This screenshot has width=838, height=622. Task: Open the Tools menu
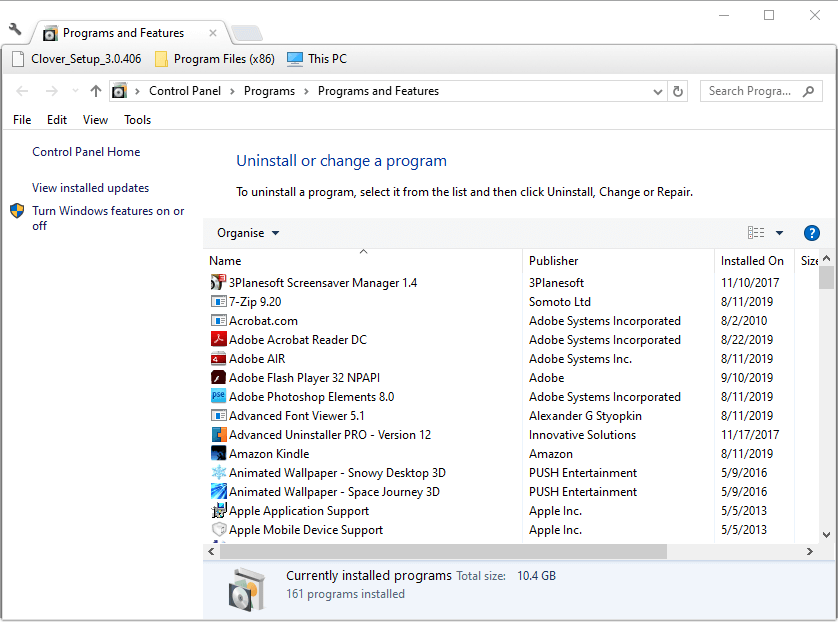point(137,120)
